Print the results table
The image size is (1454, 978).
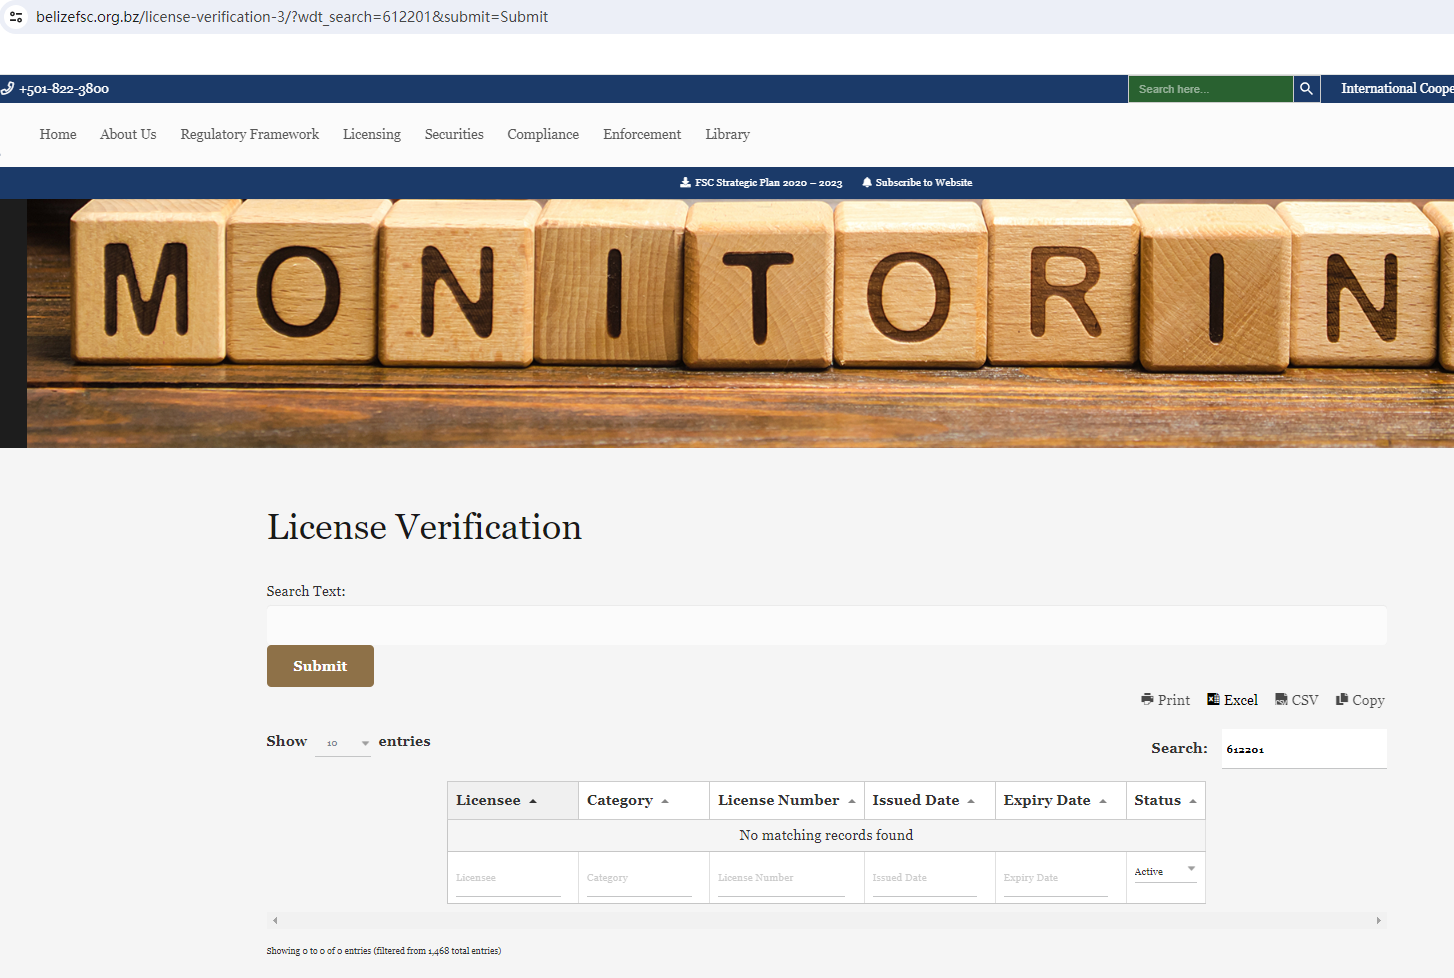(x=1165, y=700)
